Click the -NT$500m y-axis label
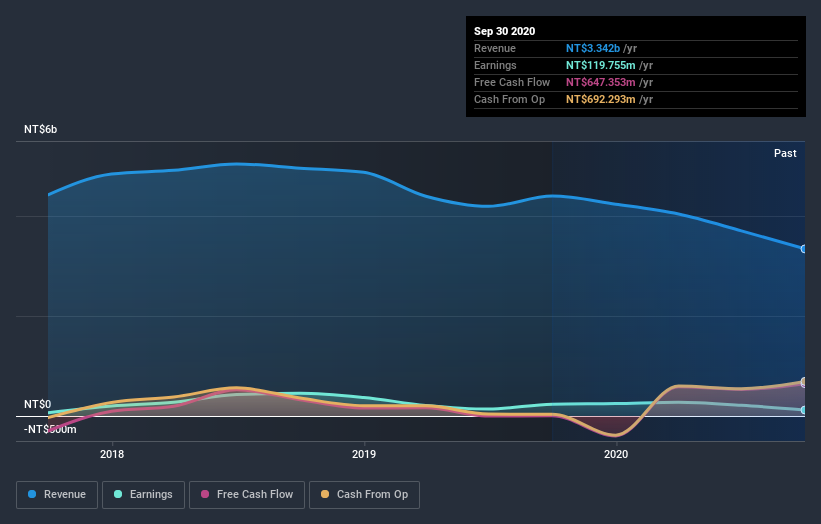This screenshot has height=524, width=821. pos(50,429)
